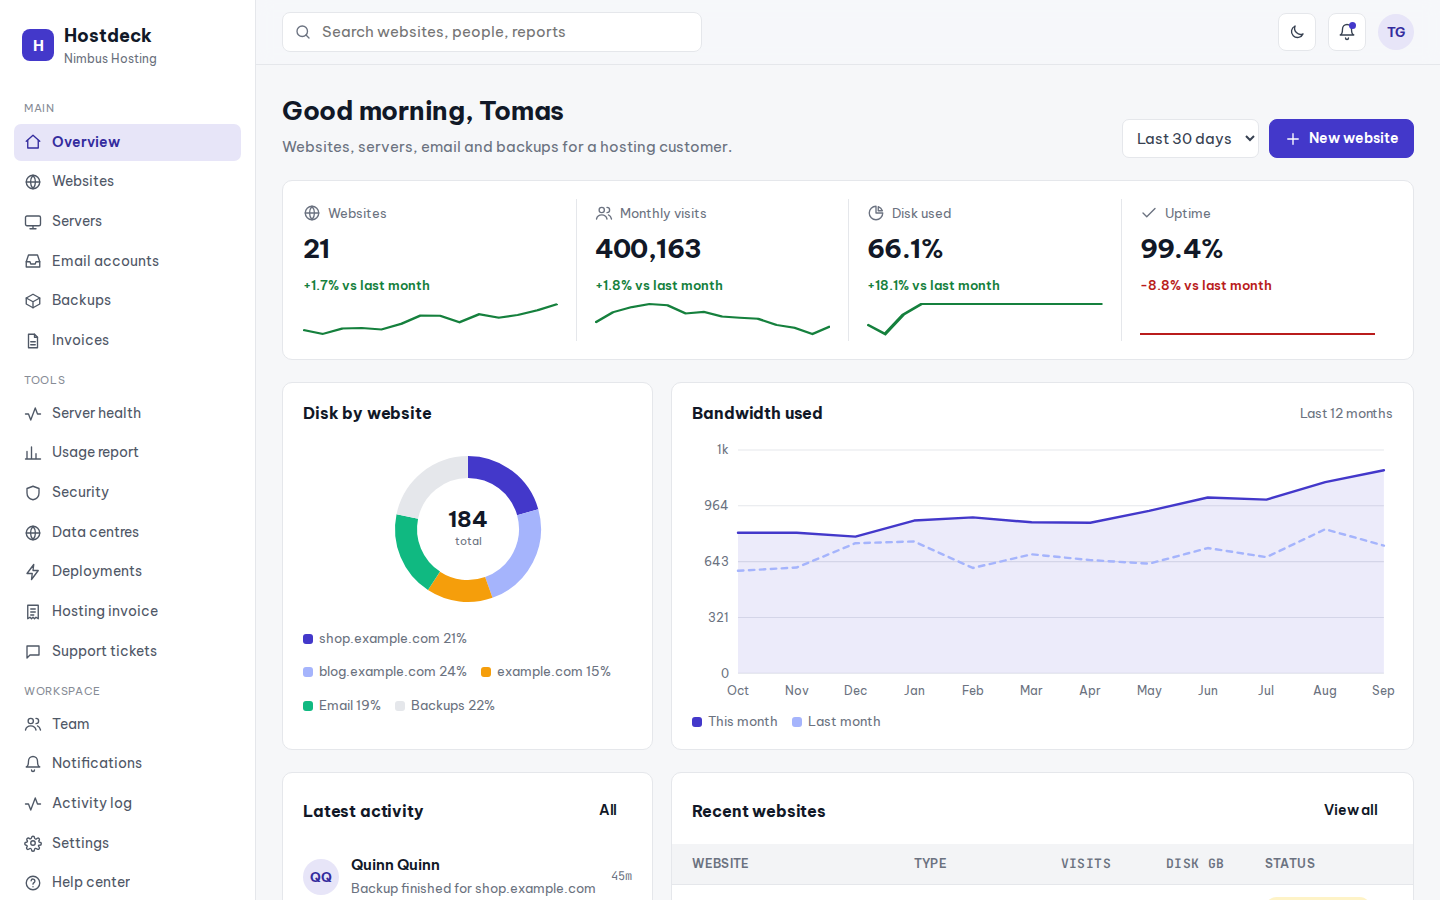Click the Last month chart legend
Image resolution: width=1440 pixels, height=900 pixels.
coord(836,721)
